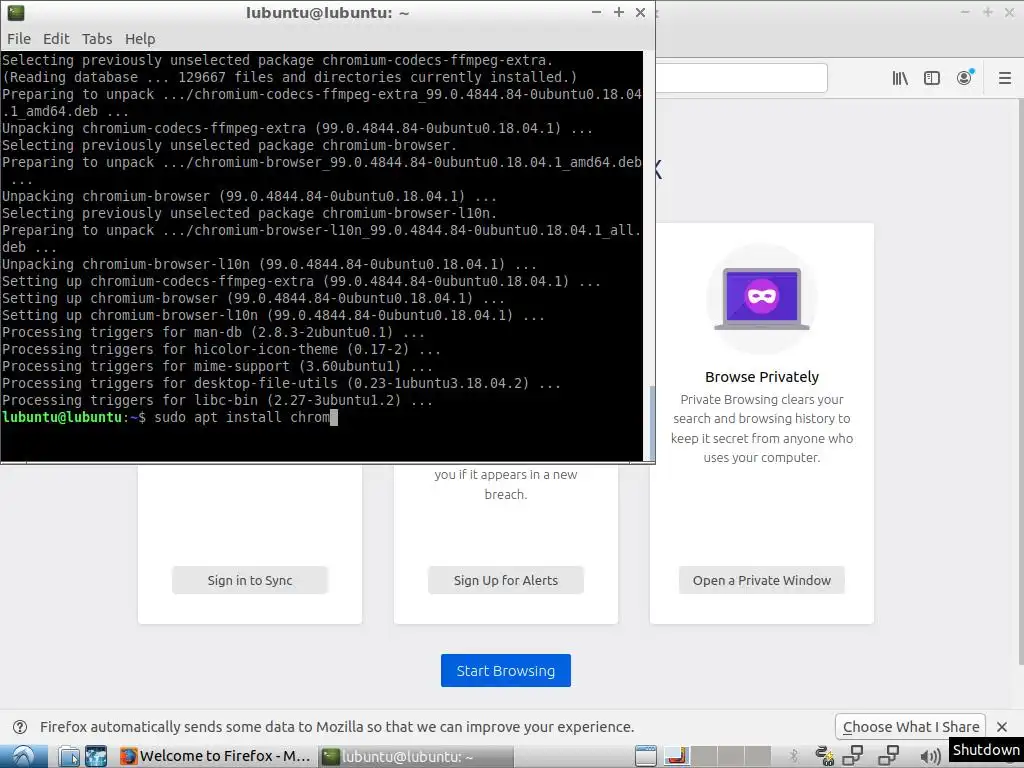Toggle Firefox sidebar icon
The width and height of the screenshot is (1024, 768).
tap(932, 78)
